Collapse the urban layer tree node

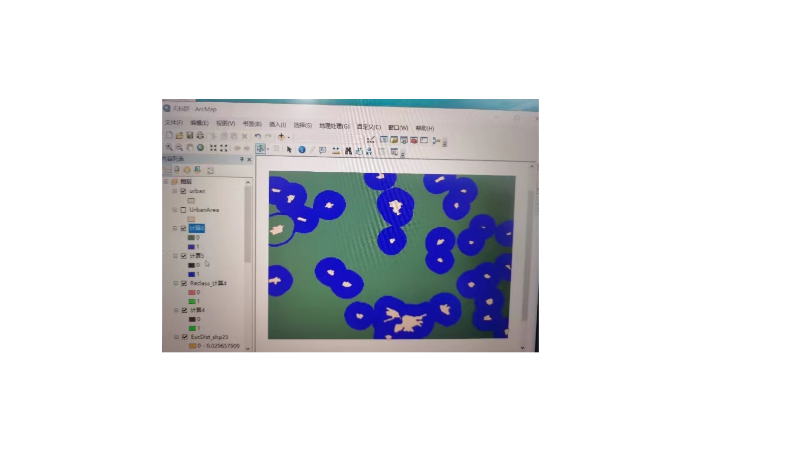coord(174,191)
